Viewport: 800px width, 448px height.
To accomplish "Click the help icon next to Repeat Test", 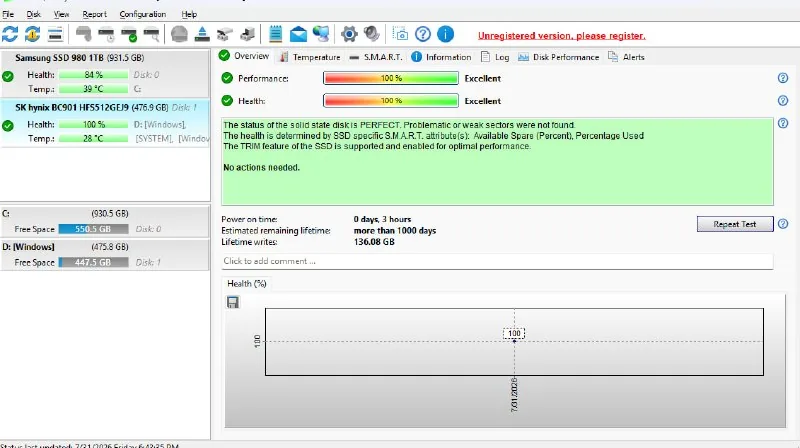I will coord(783,223).
